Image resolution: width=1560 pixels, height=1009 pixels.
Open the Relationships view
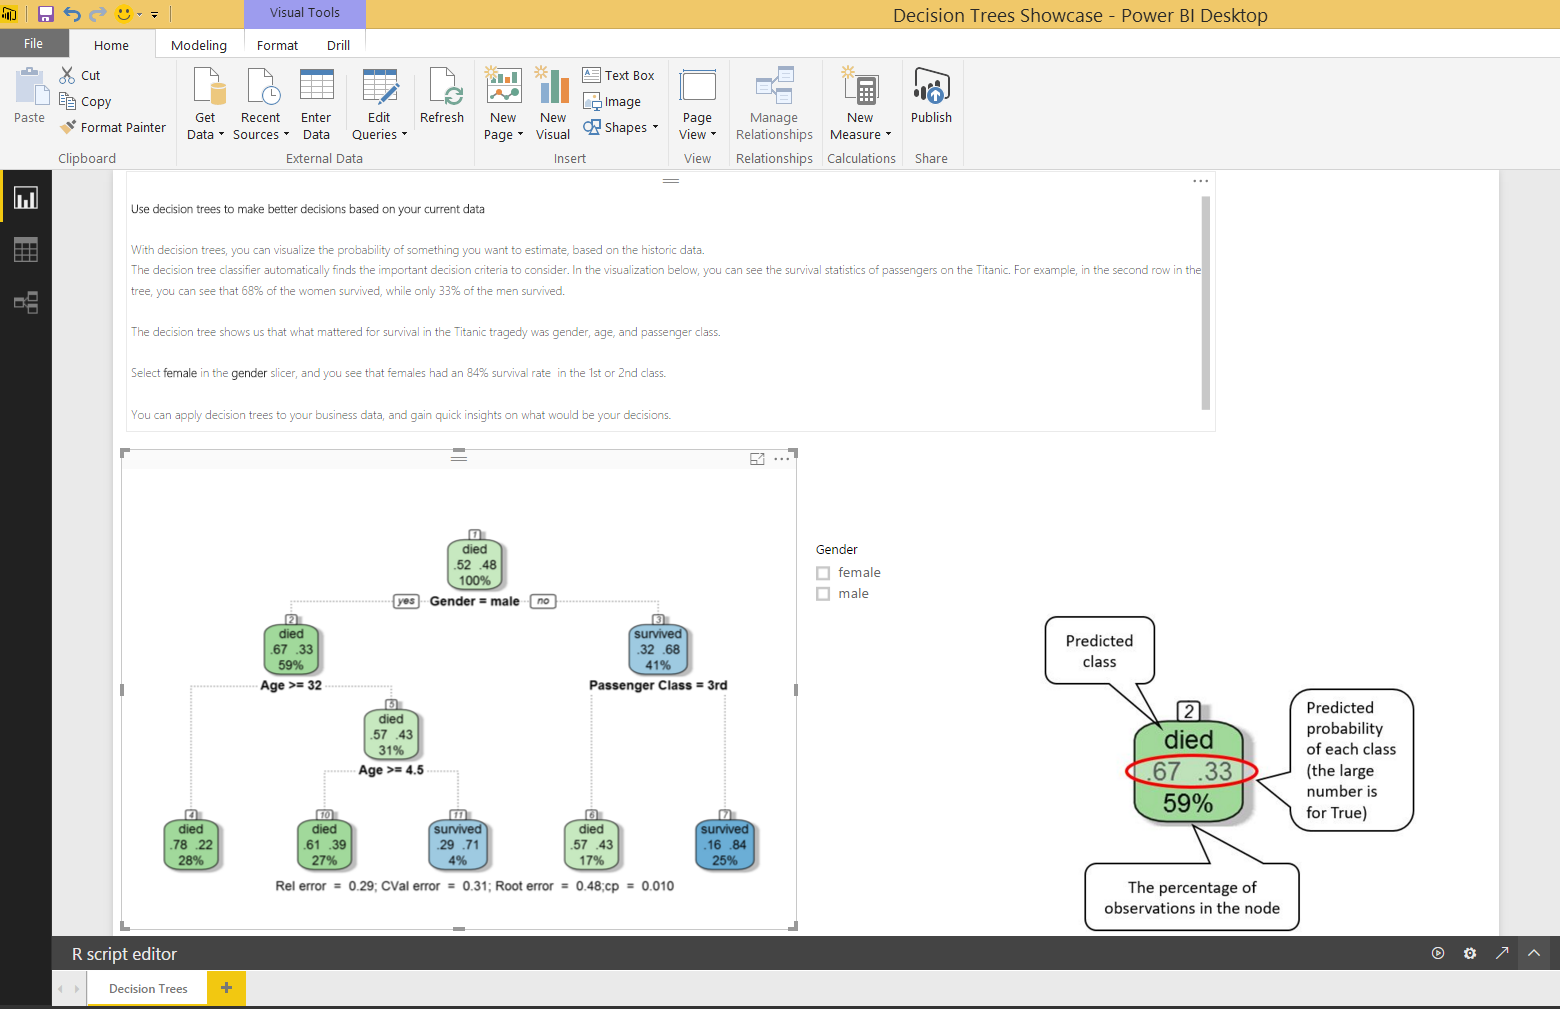(x=25, y=303)
